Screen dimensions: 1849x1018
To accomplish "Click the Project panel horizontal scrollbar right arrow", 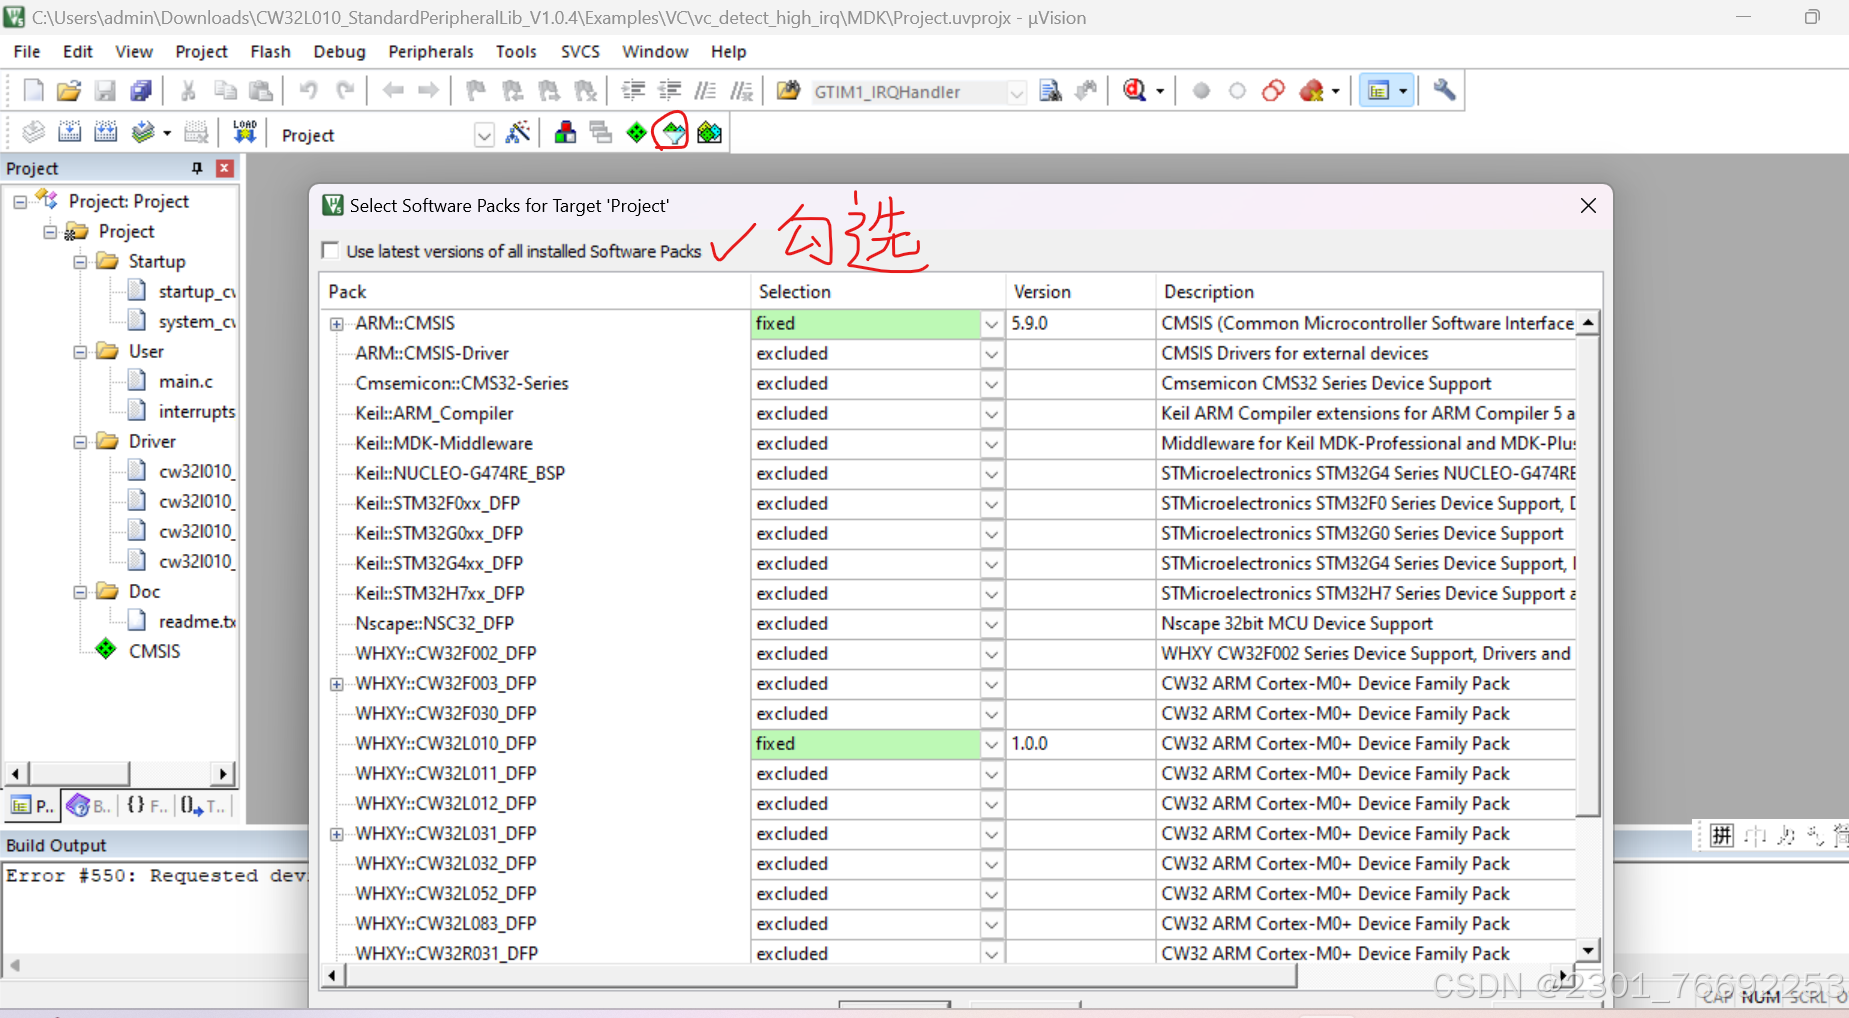I will click(224, 773).
